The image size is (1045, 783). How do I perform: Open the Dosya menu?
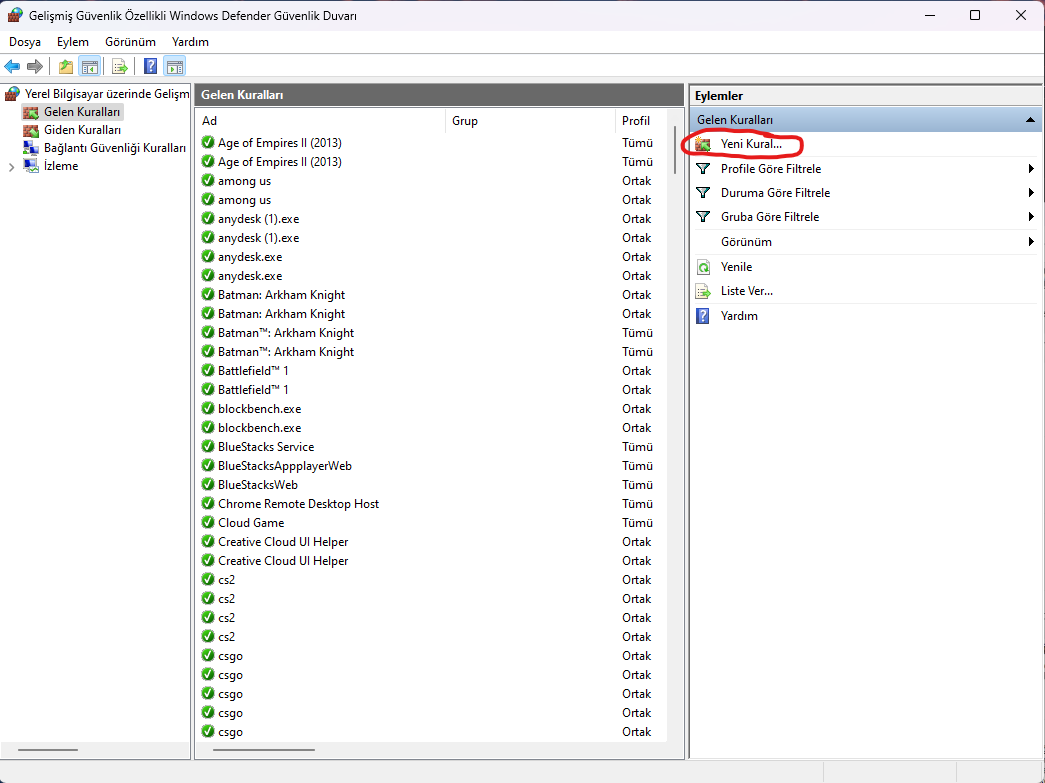(x=25, y=42)
